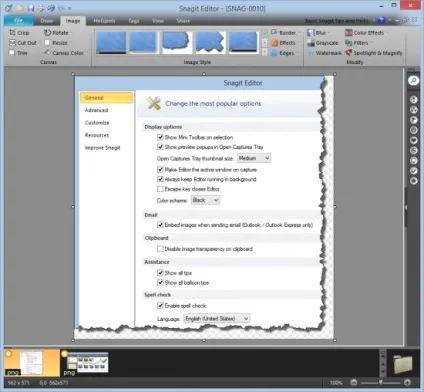424x392 pixels.
Task: Apply the checkmark flag from sidebar
Action: (x=413, y=171)
